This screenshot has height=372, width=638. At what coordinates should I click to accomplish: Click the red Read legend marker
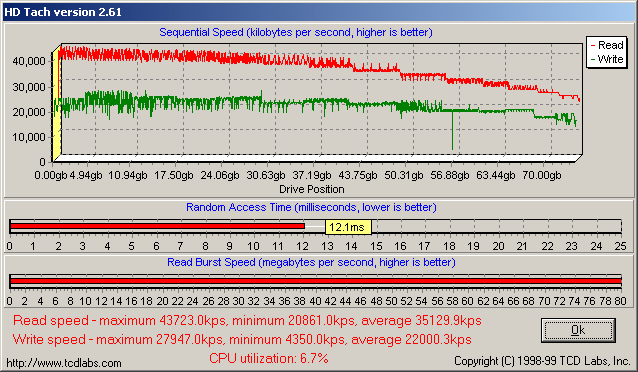click(593, 45)
